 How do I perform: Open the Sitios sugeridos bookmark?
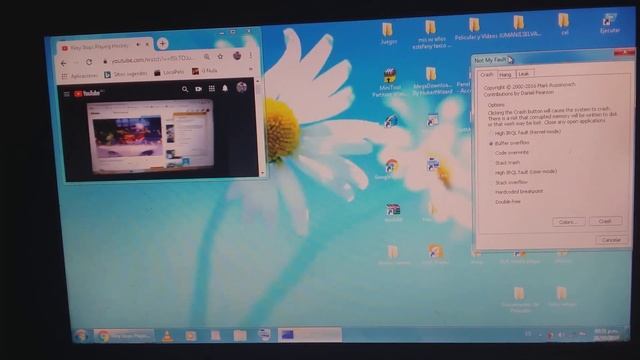(126, 74)
